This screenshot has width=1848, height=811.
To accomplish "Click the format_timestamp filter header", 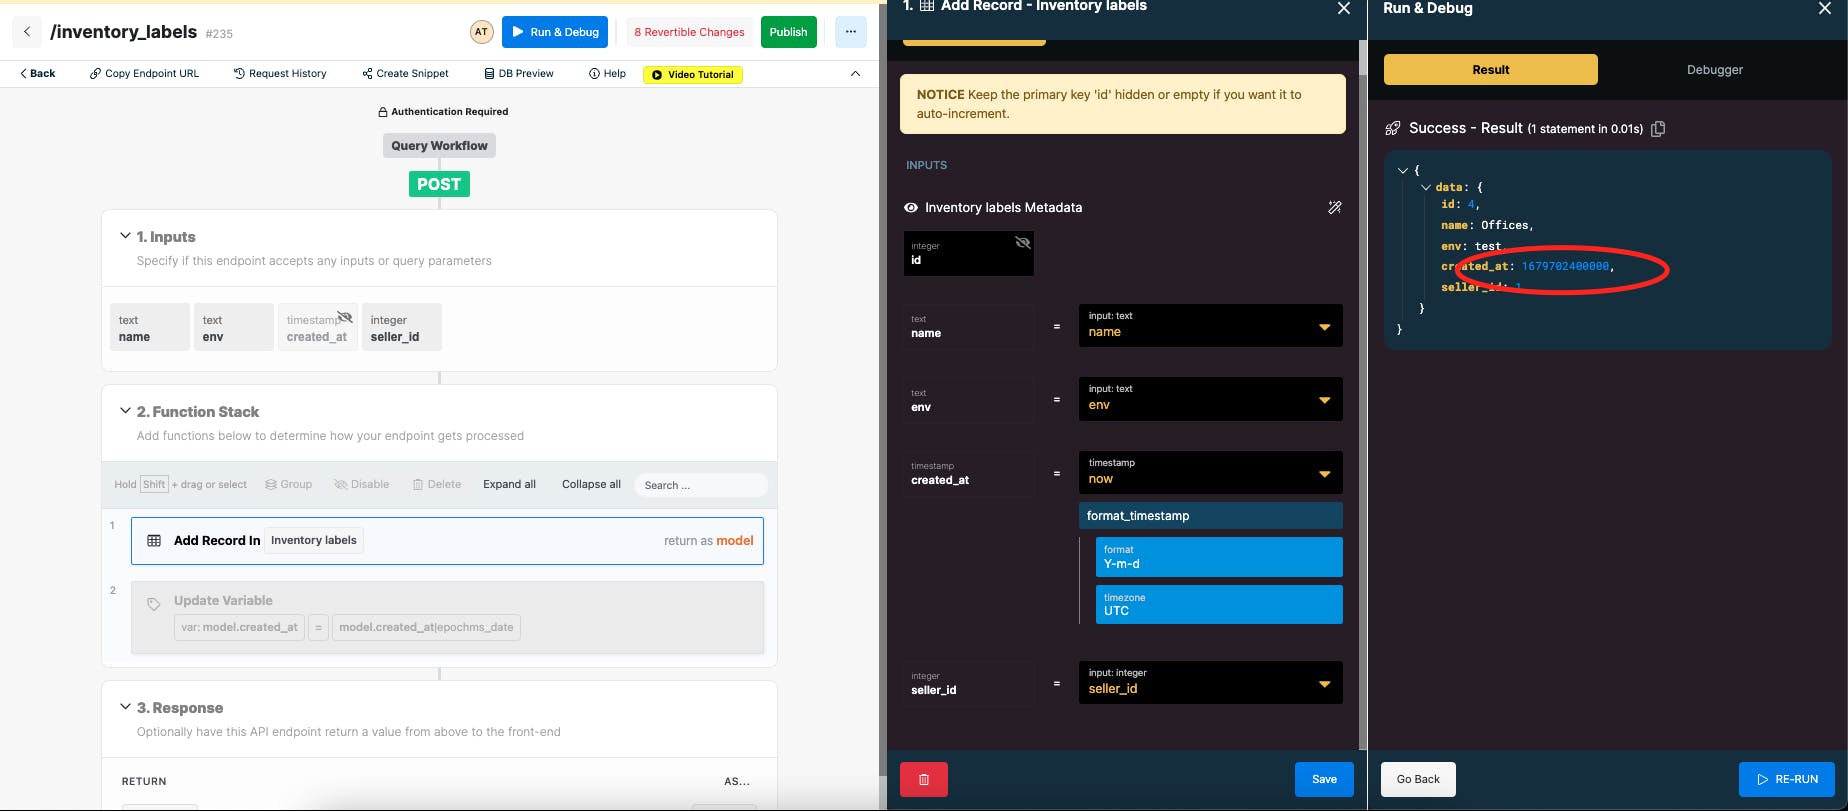I will [x=1210, y=516].
